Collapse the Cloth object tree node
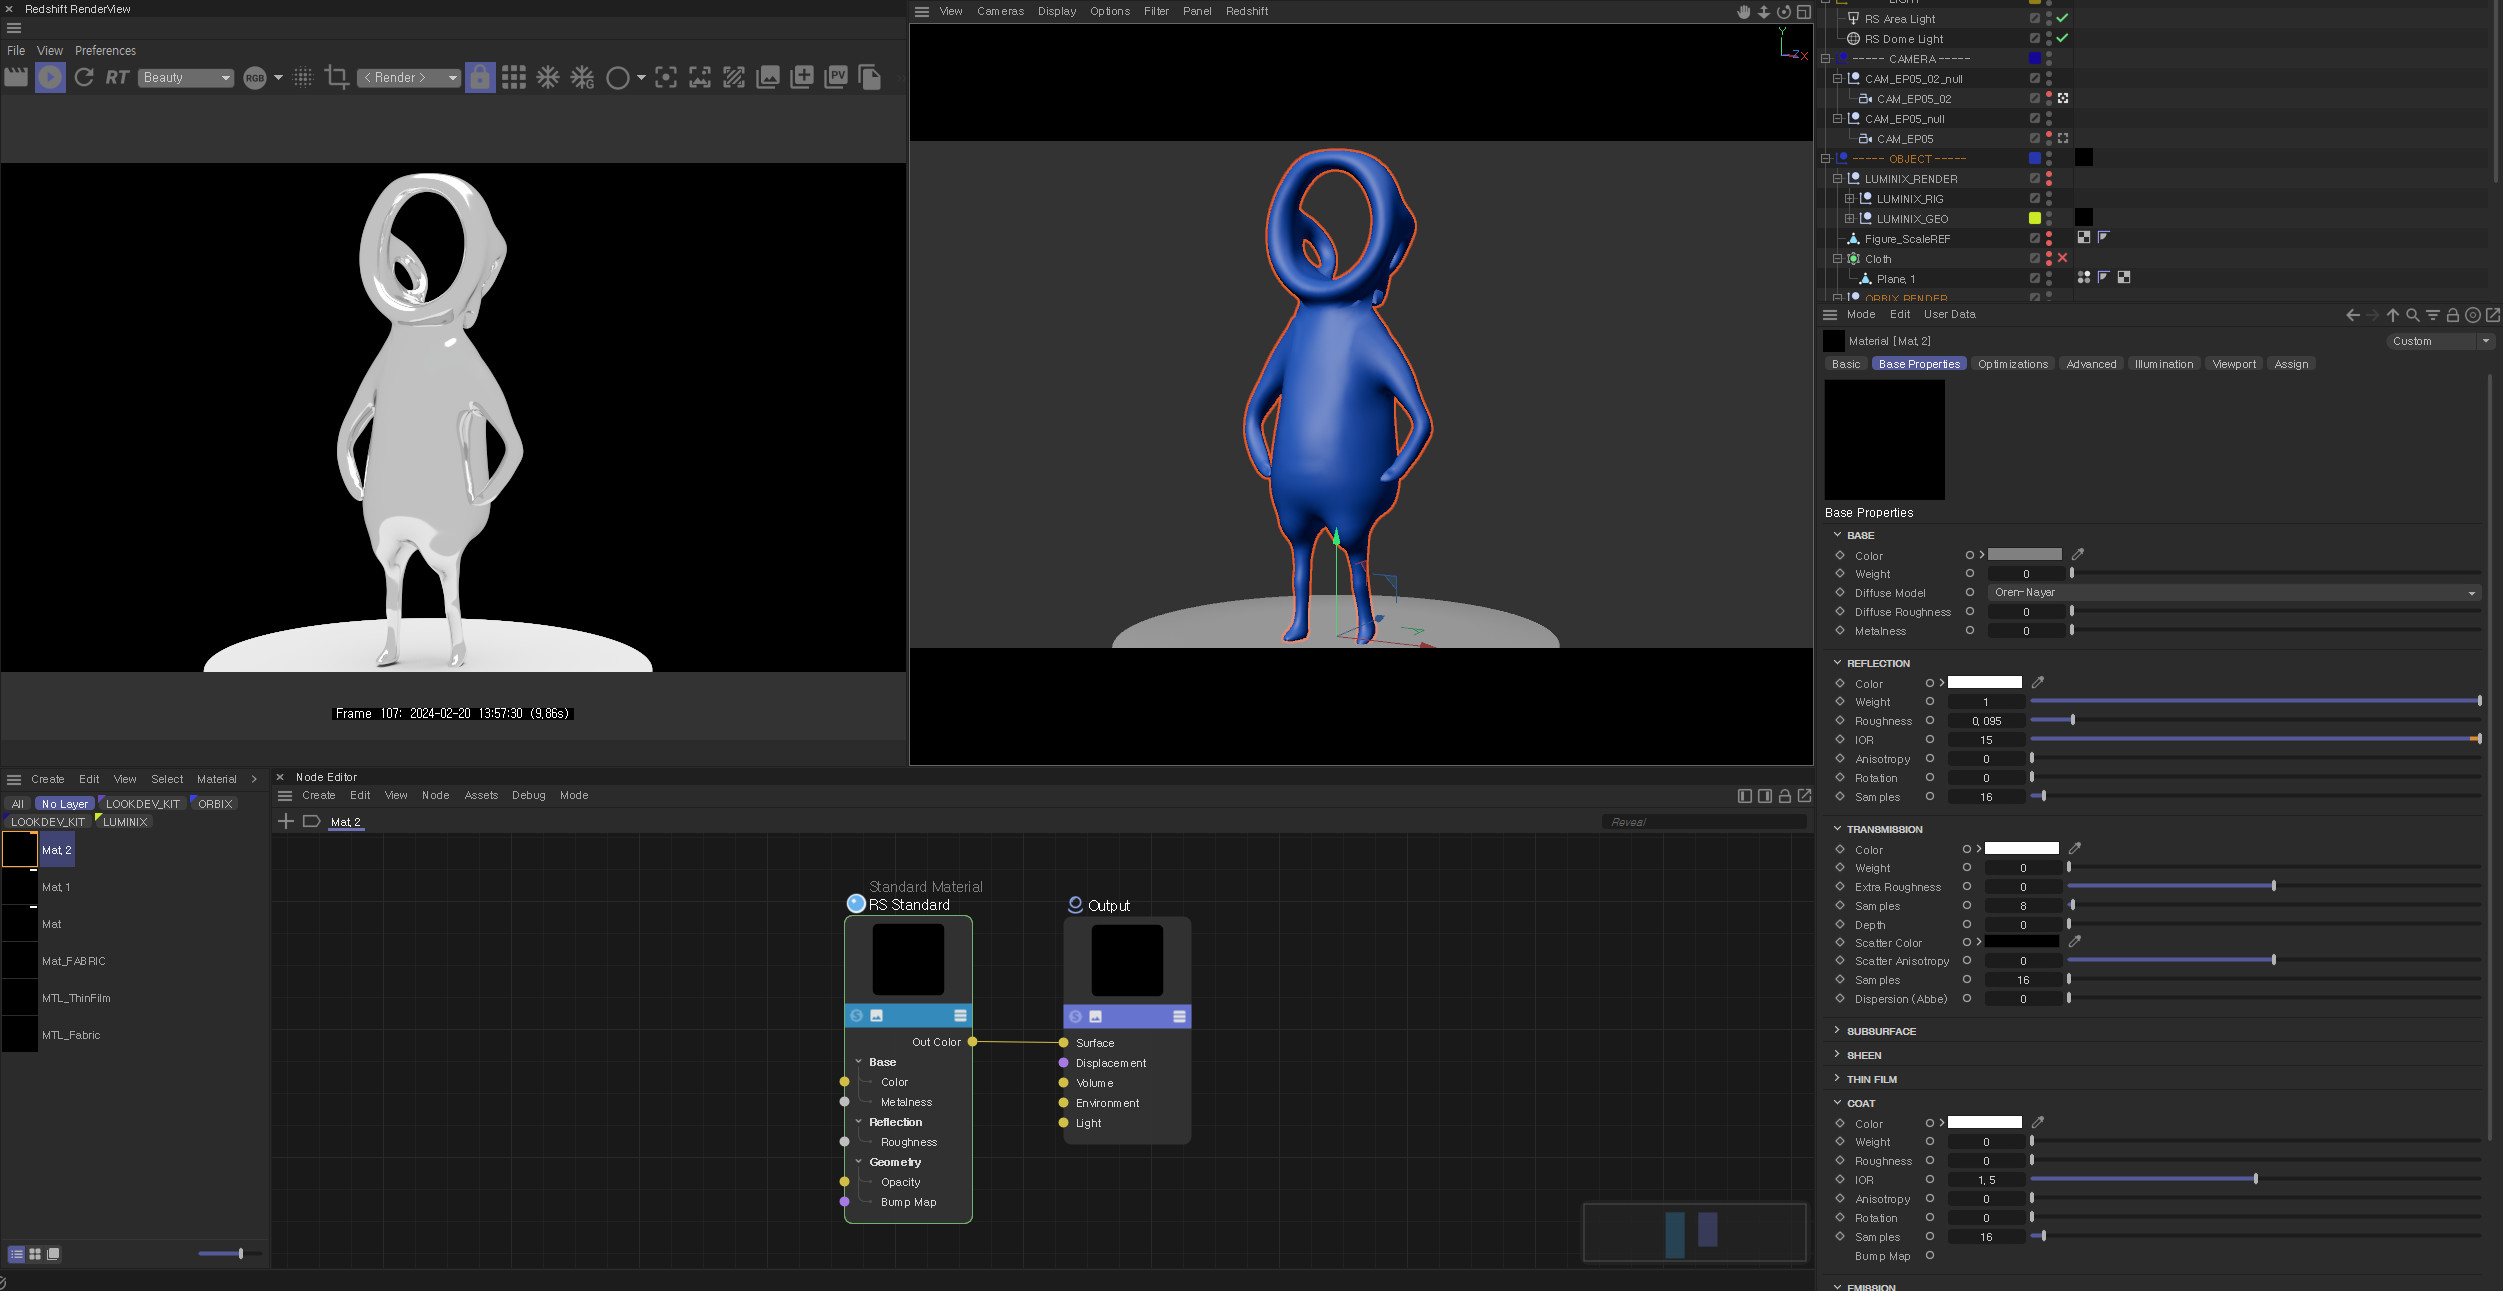2503x1291 pixels. click(x=1837, y=259)
